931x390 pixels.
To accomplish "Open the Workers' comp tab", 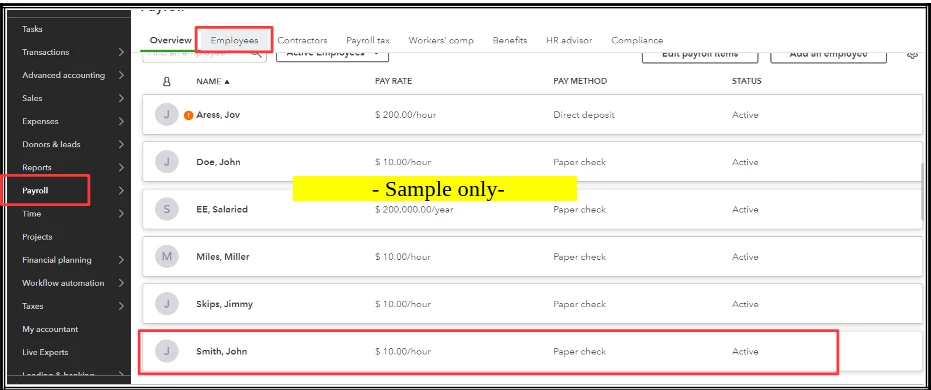I will point(441,40).
